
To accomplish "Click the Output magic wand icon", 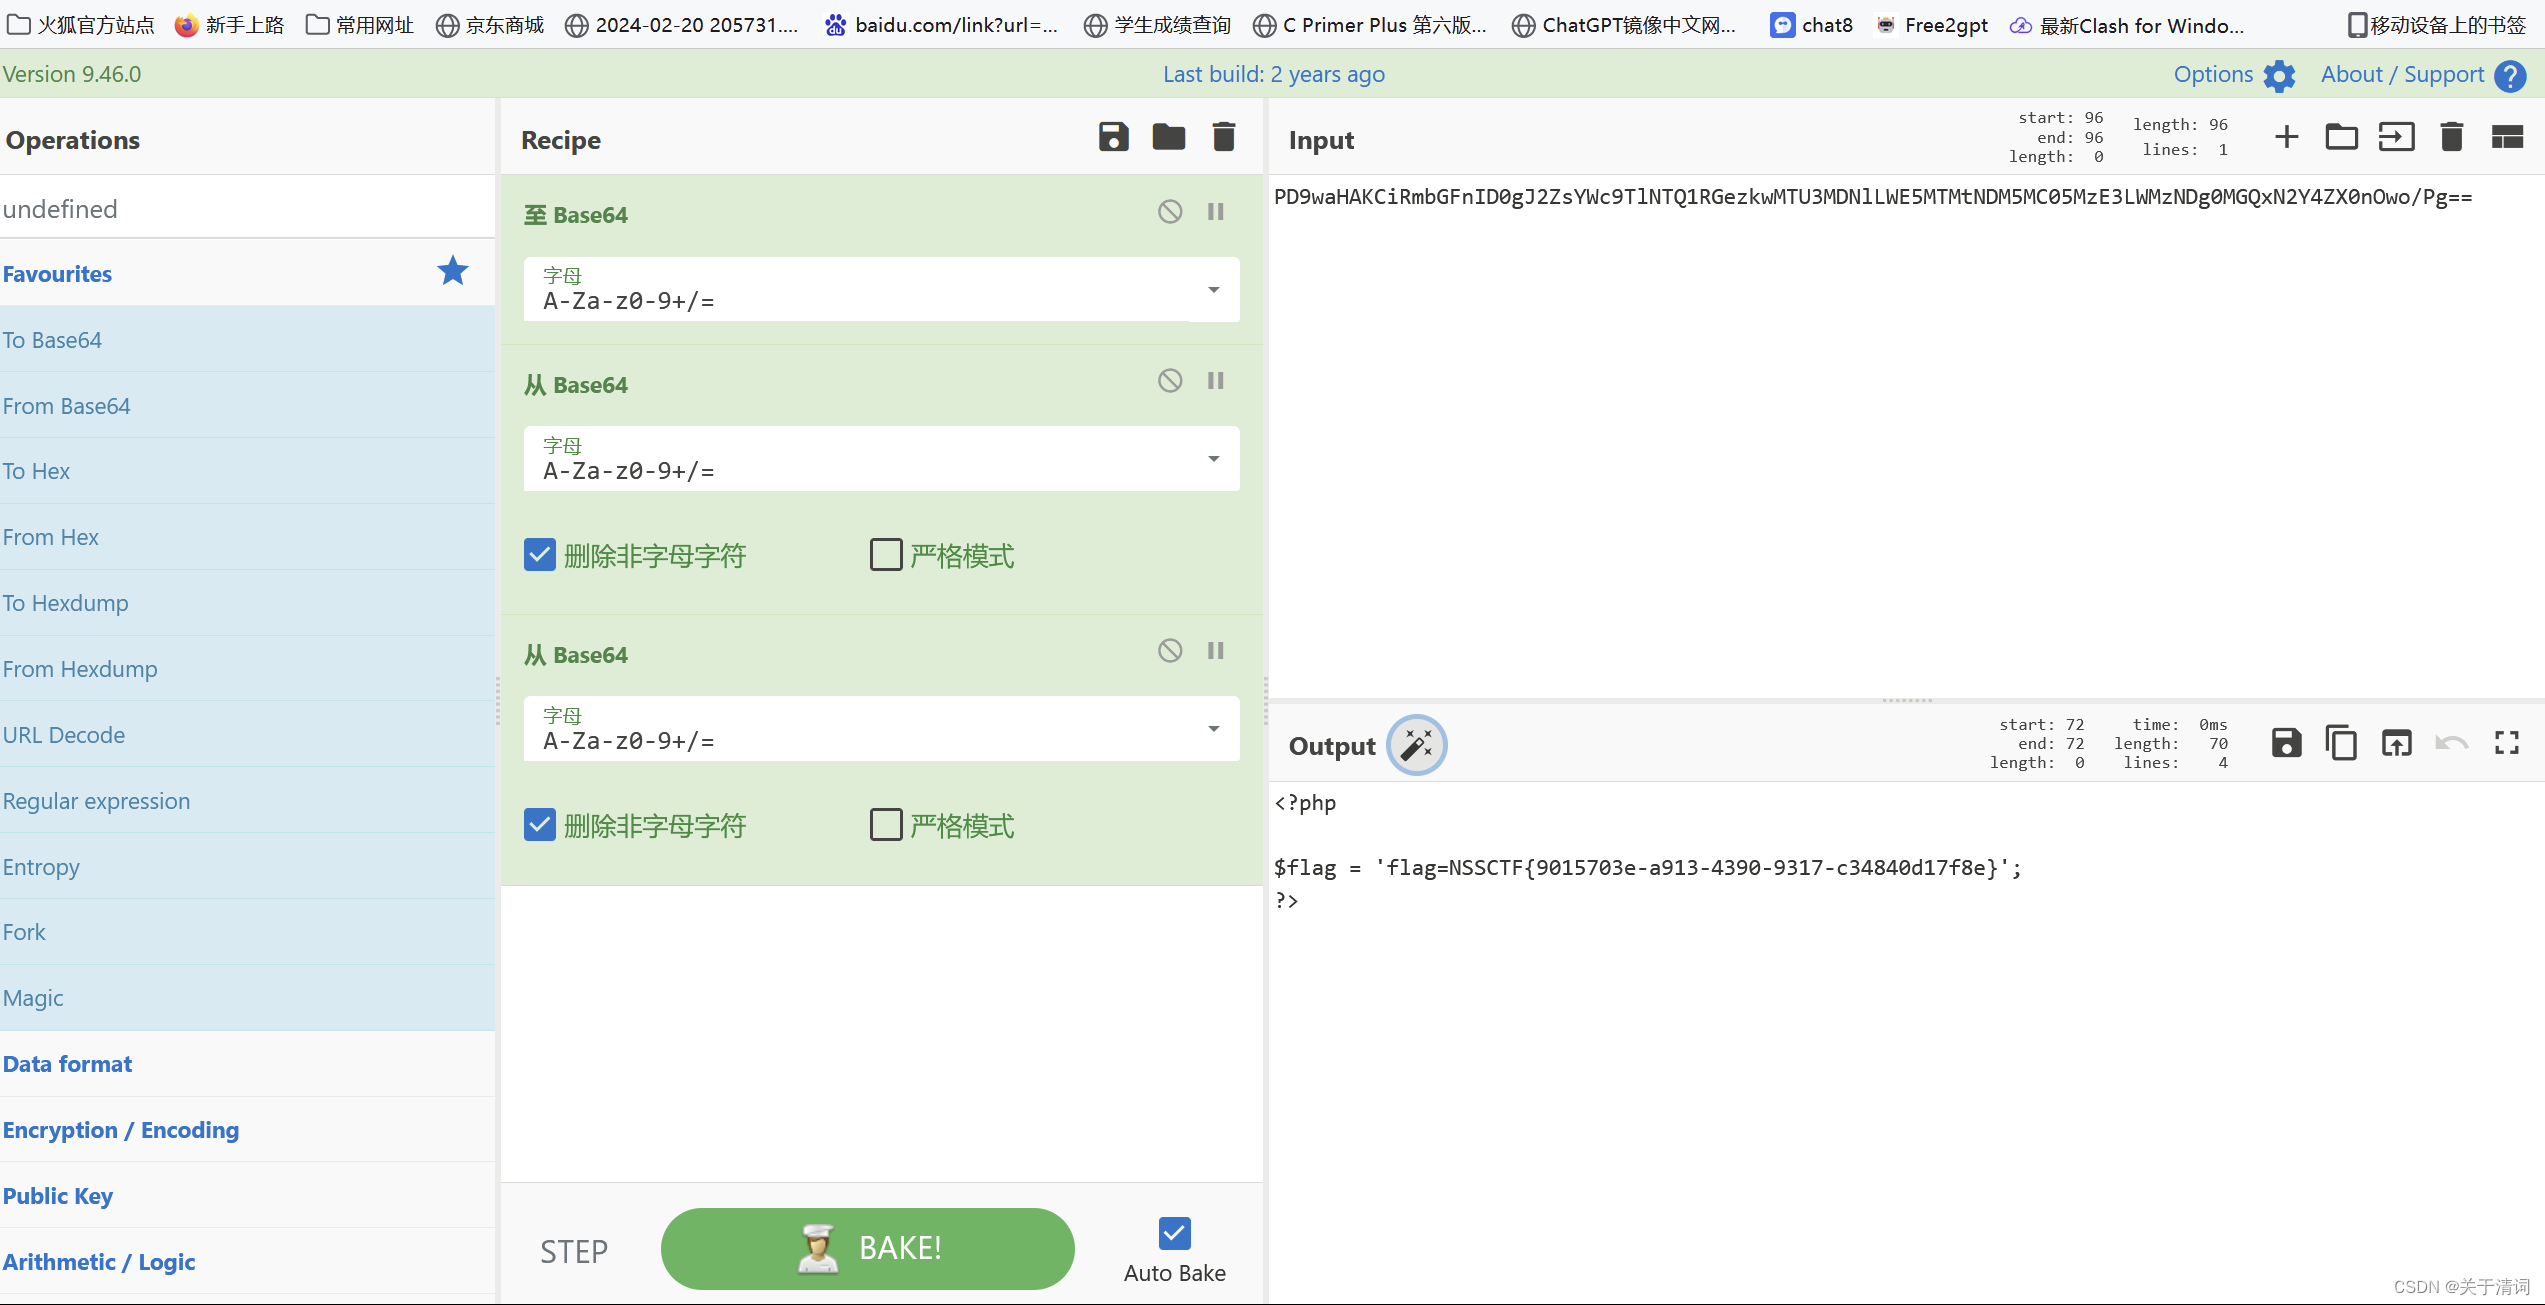I will [1416, 745].
